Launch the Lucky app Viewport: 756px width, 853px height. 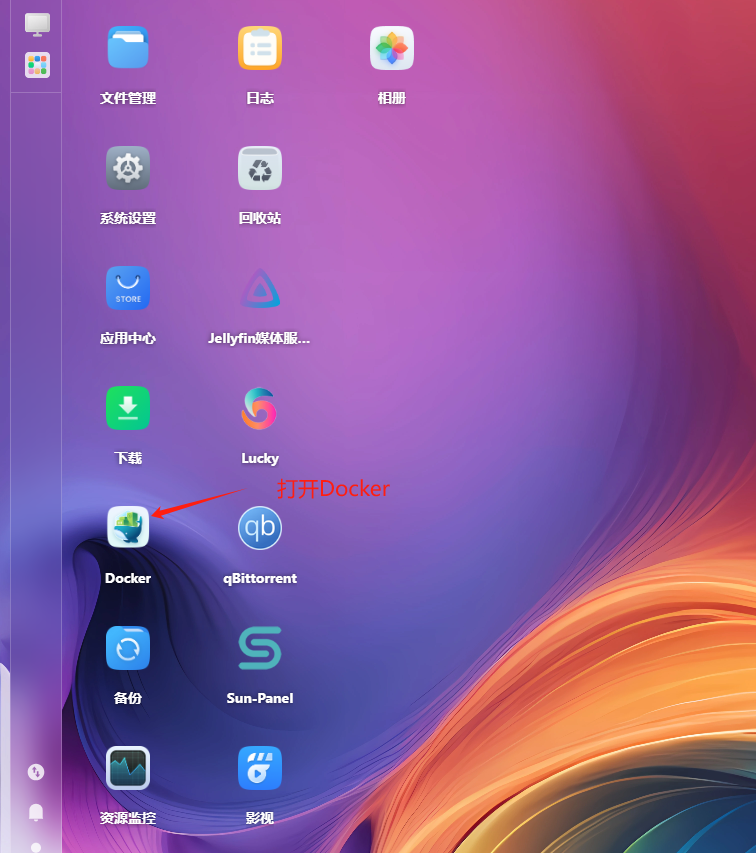click(260, 408)
